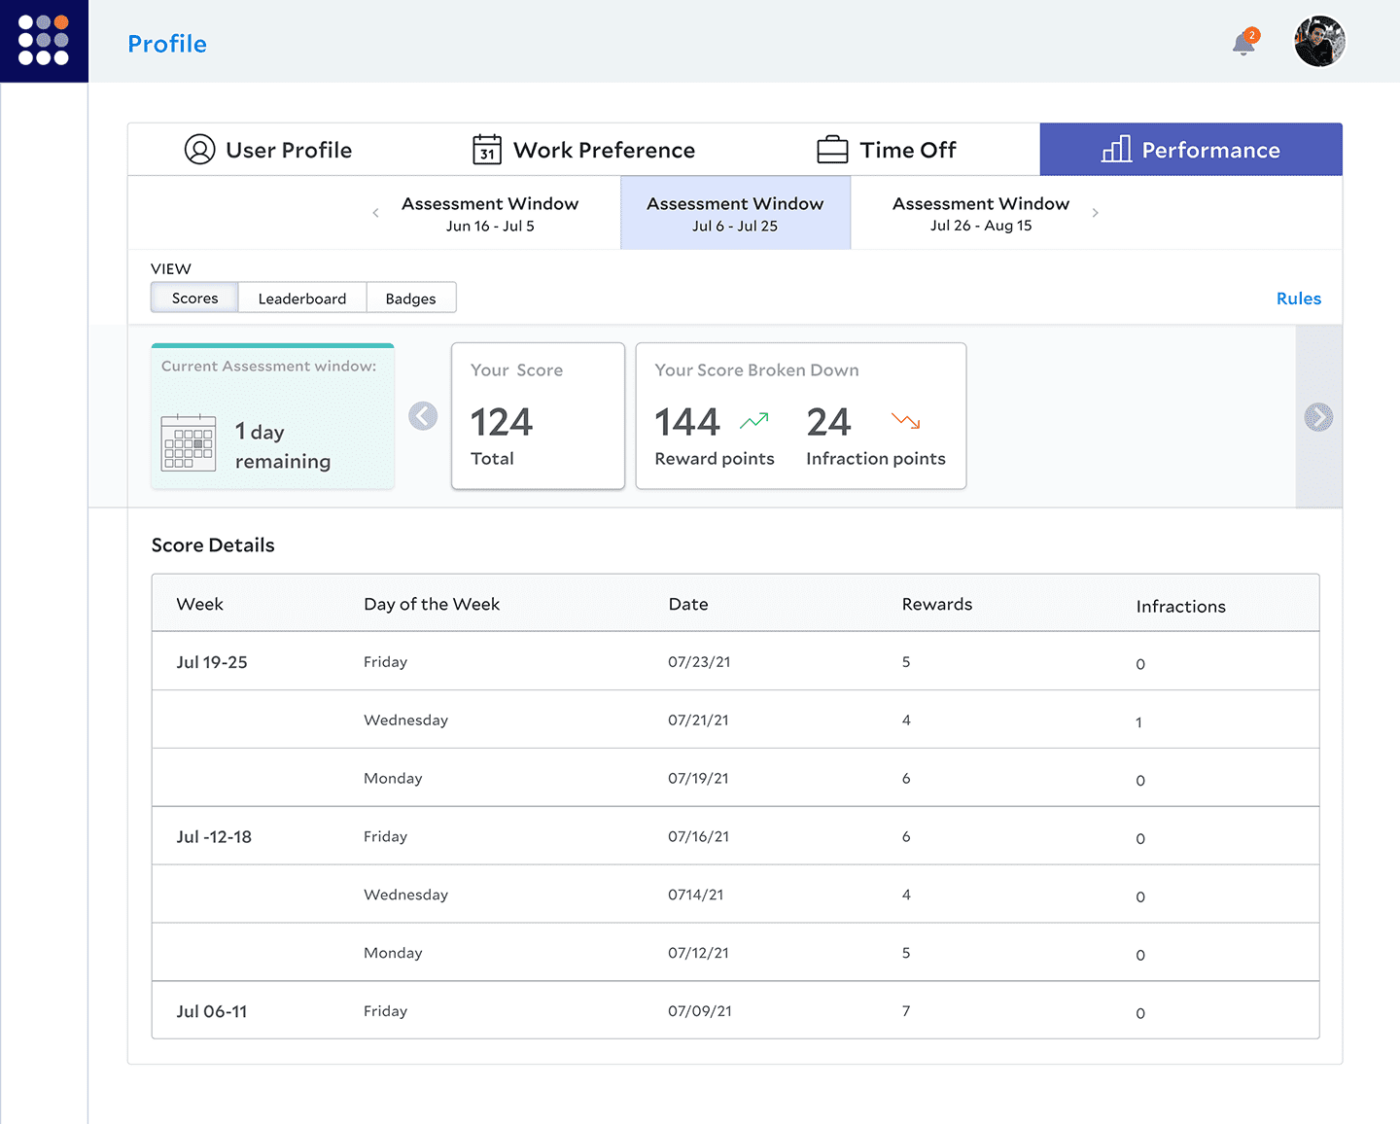
Task: Open the Rules link
Action: 1298,298
